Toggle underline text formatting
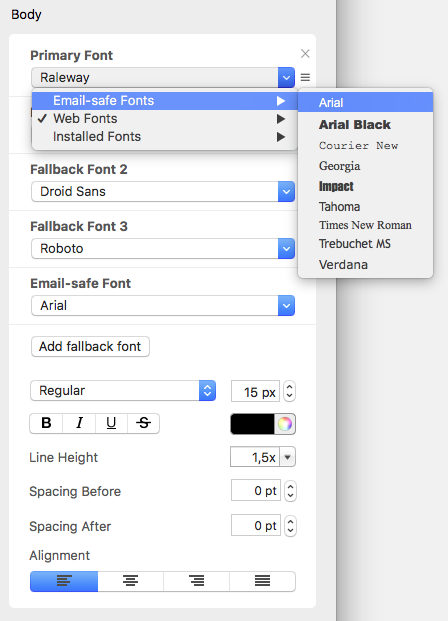Viewport: 448px width, 621px height. (111, 423)
